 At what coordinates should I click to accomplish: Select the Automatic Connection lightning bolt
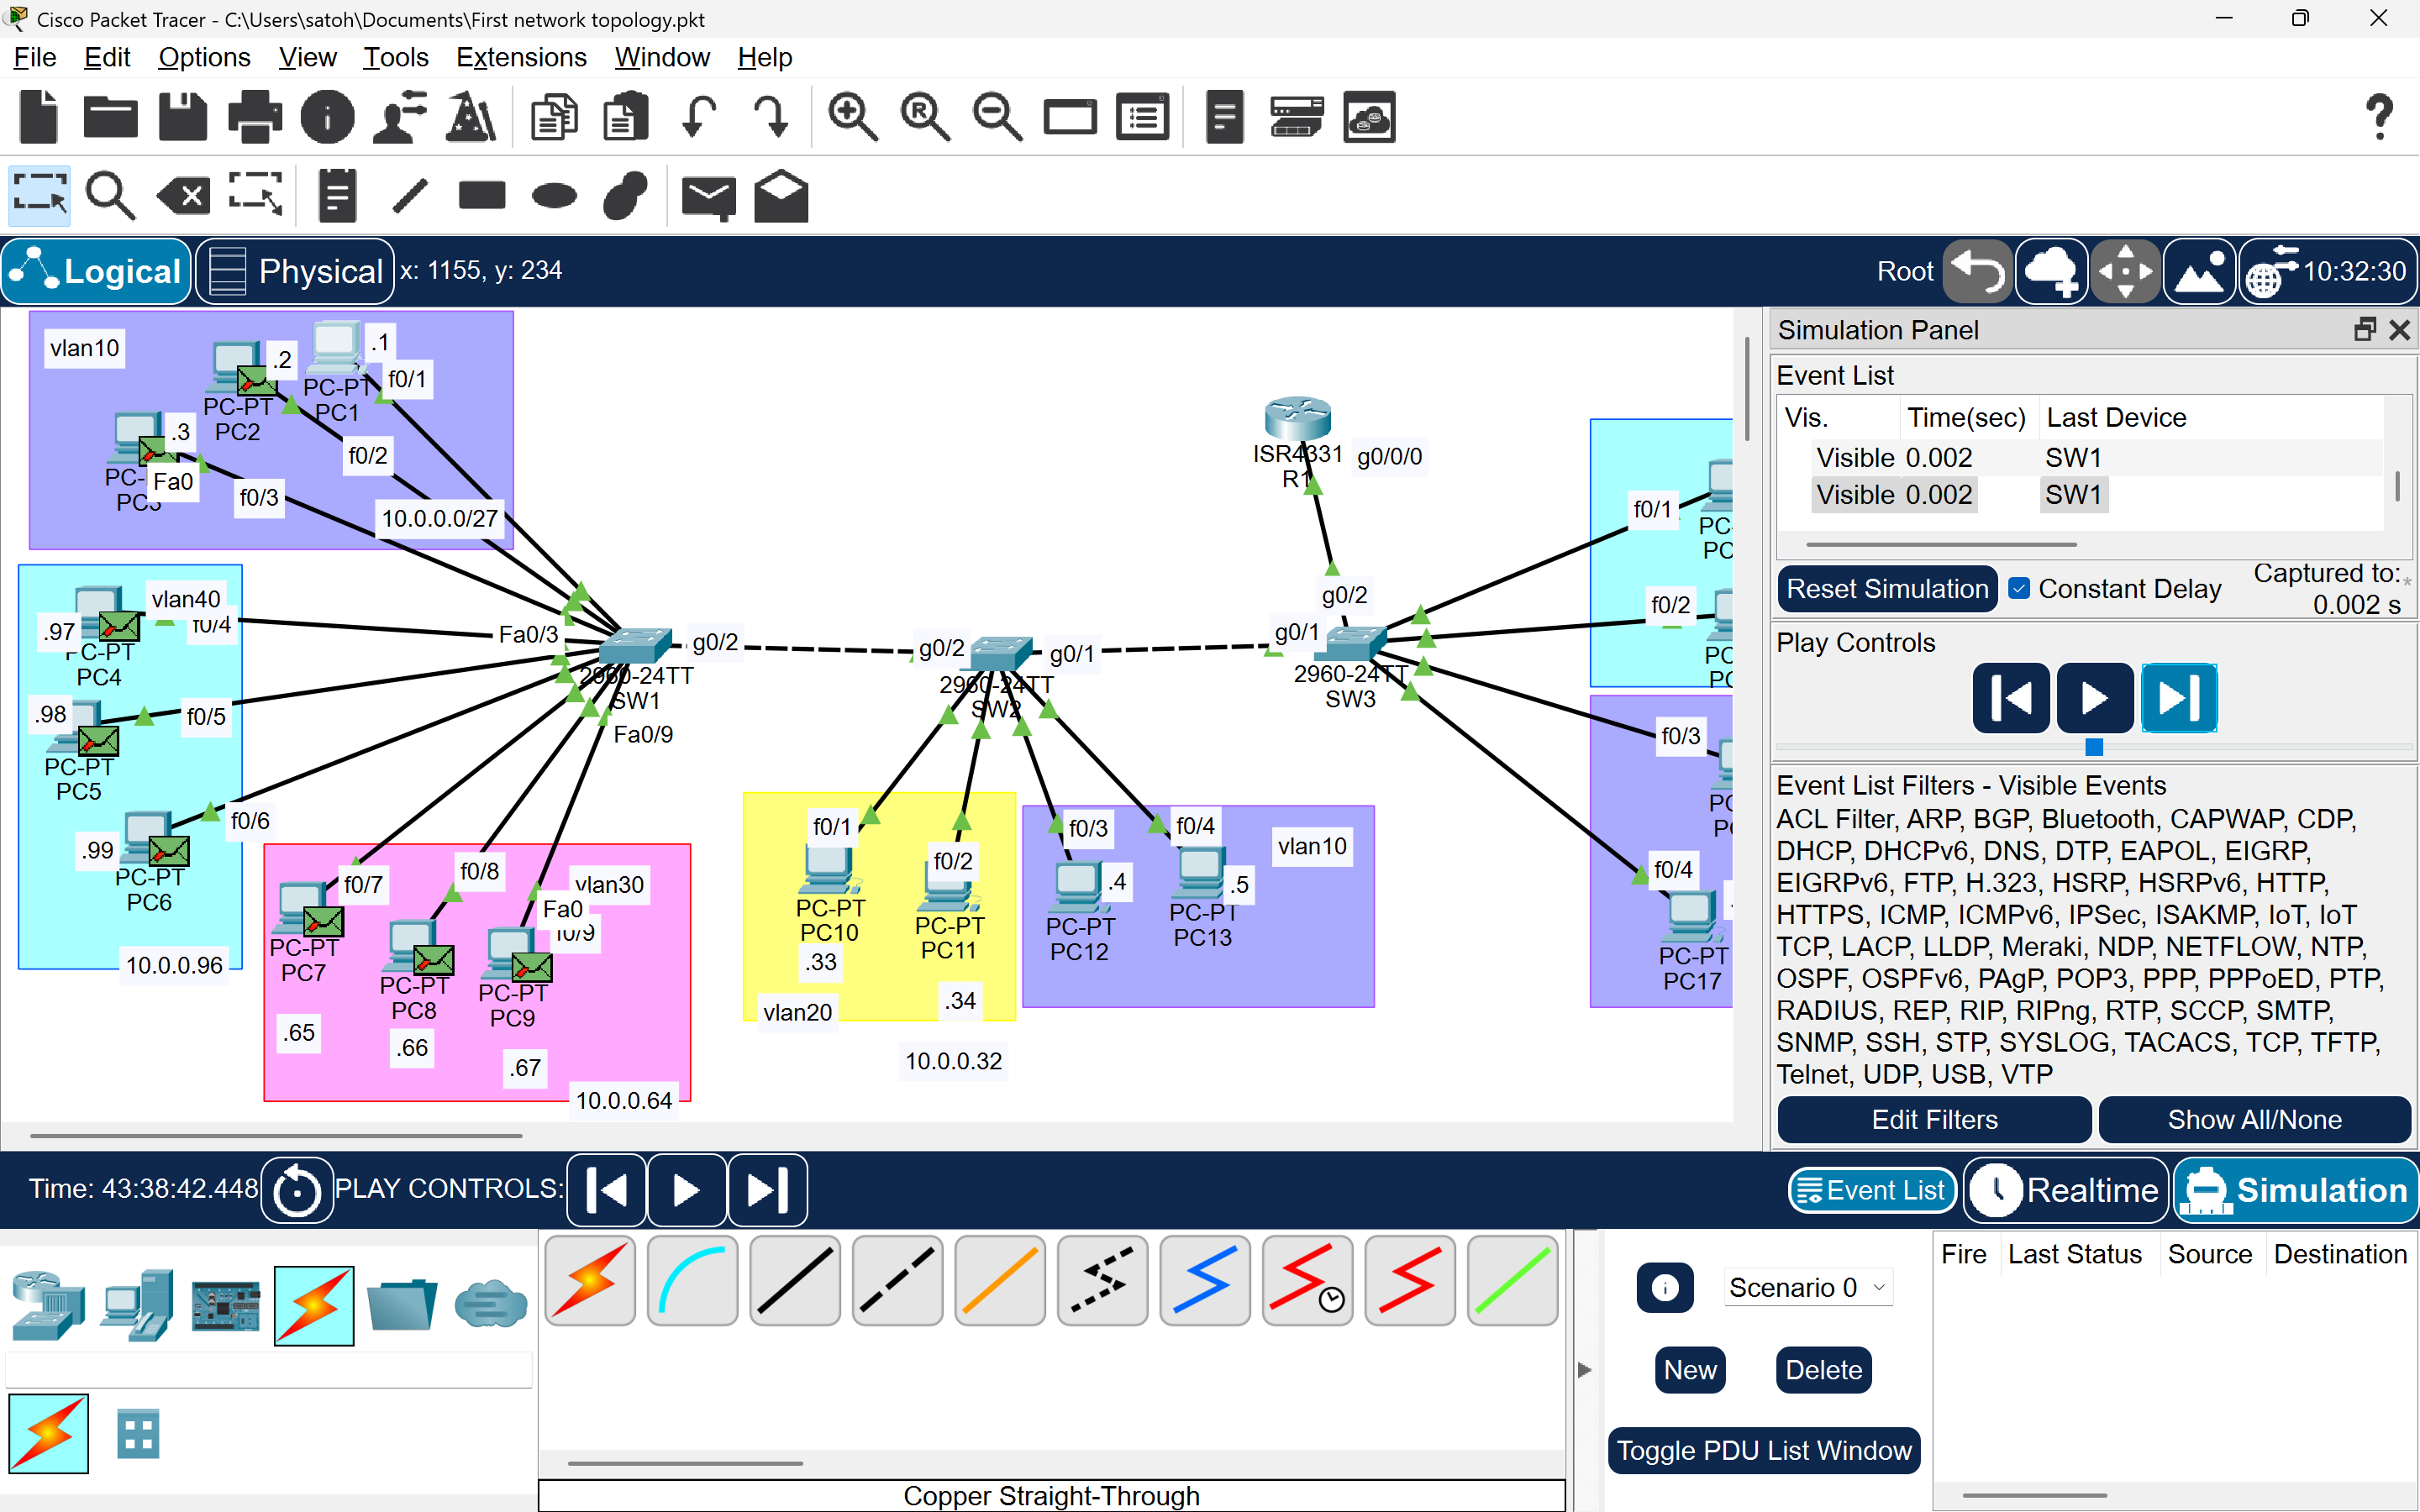tap(591, 1281)
